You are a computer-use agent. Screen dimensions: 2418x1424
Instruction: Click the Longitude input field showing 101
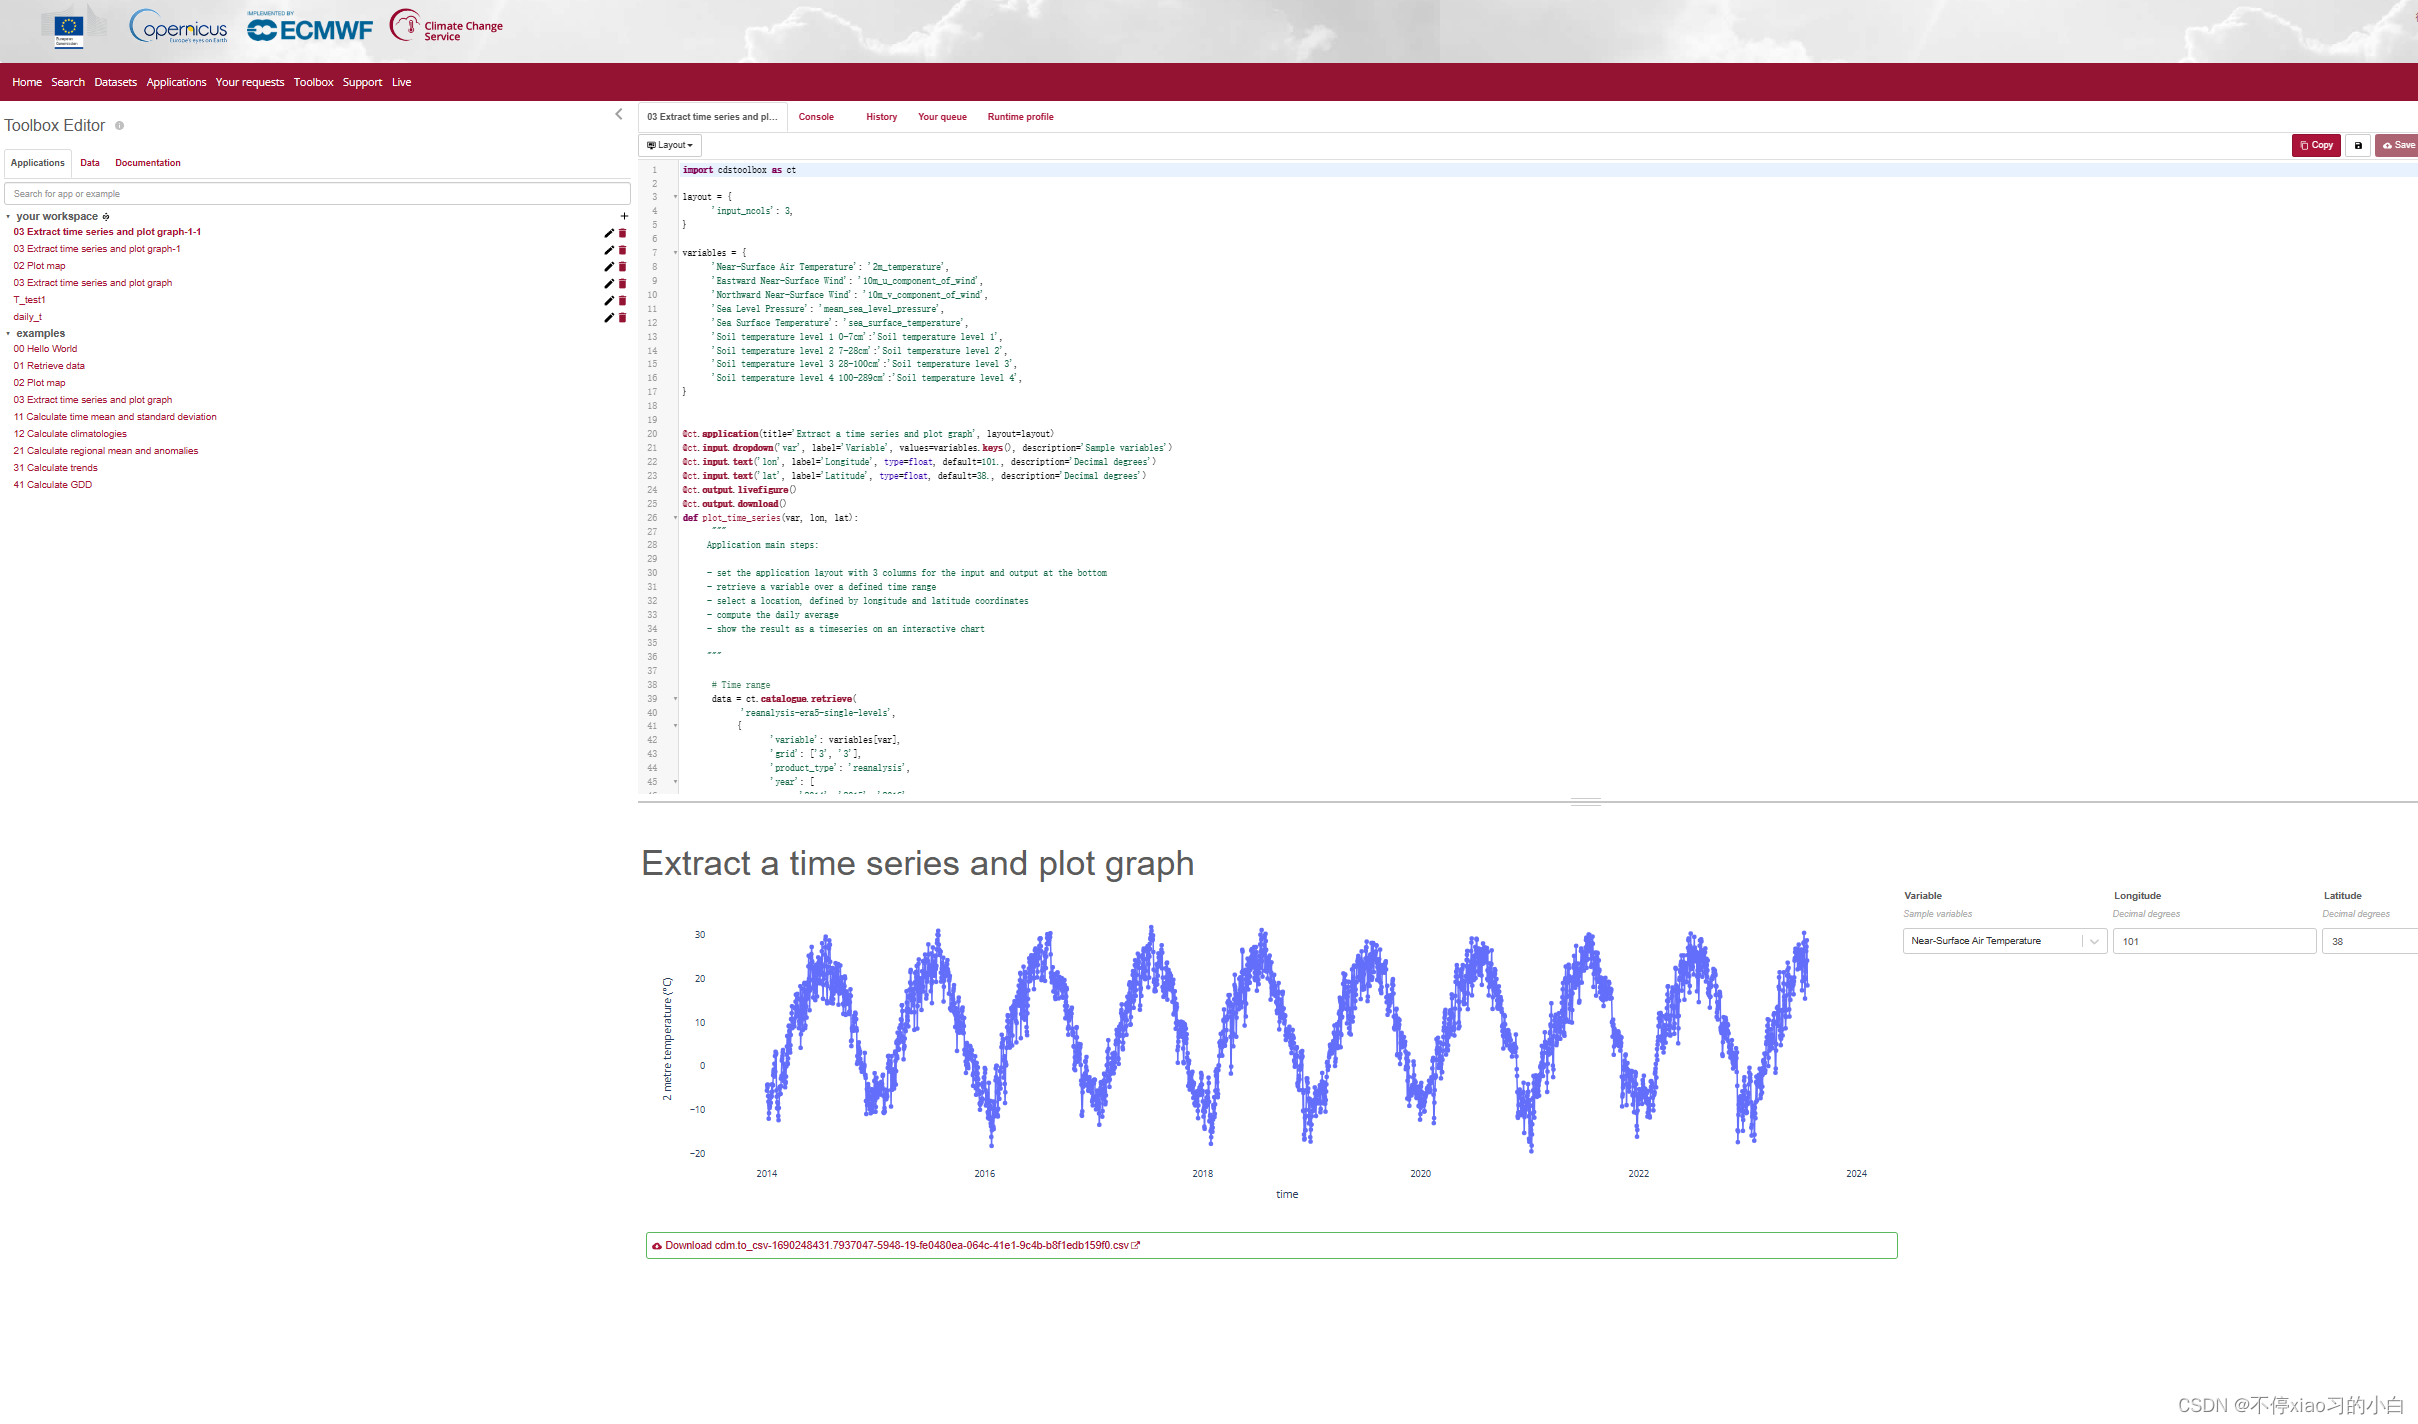click(x=2213, y=941)
